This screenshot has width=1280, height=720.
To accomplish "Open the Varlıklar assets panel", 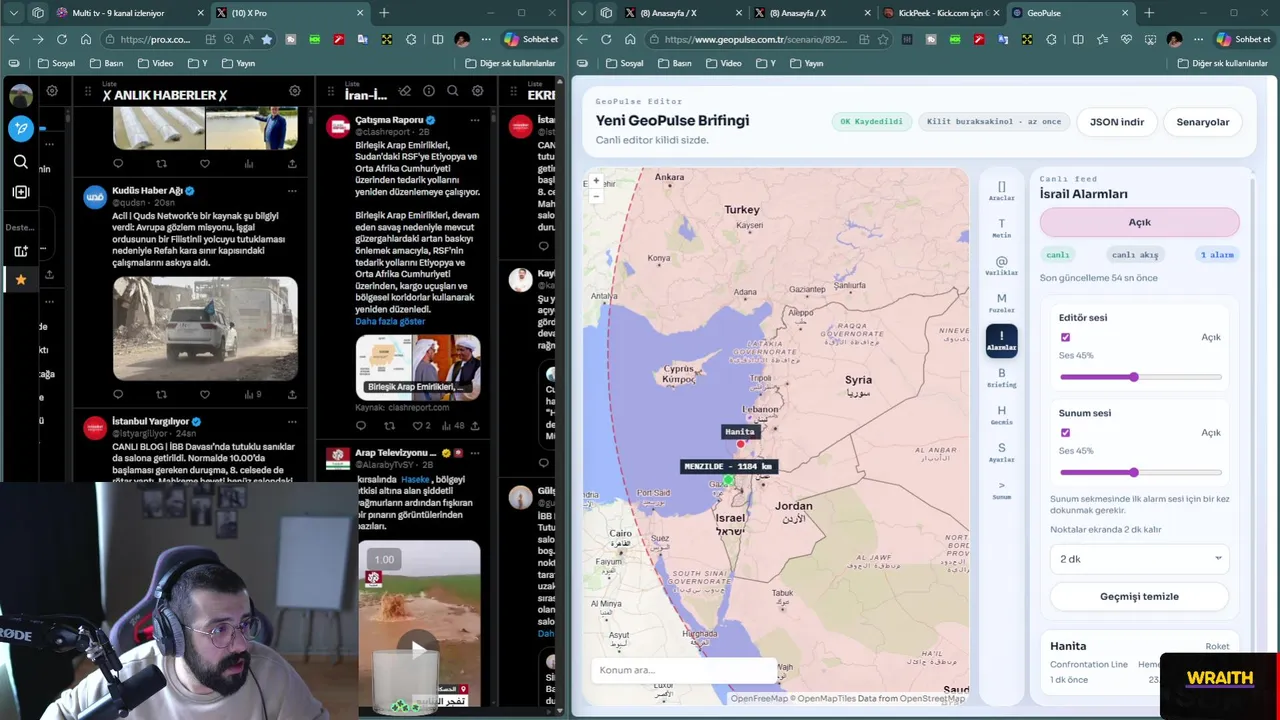I will (x=1001, y=266).
